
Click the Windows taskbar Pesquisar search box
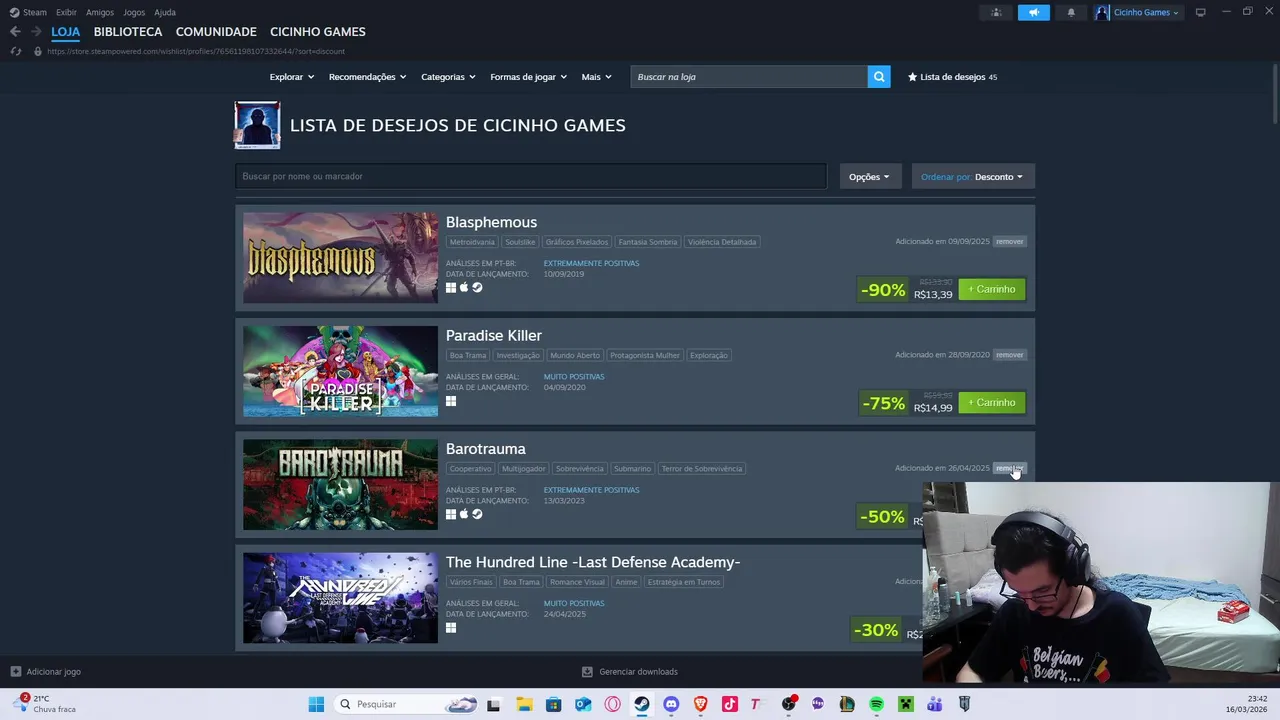pyautogui.click(x=404, y=704)
